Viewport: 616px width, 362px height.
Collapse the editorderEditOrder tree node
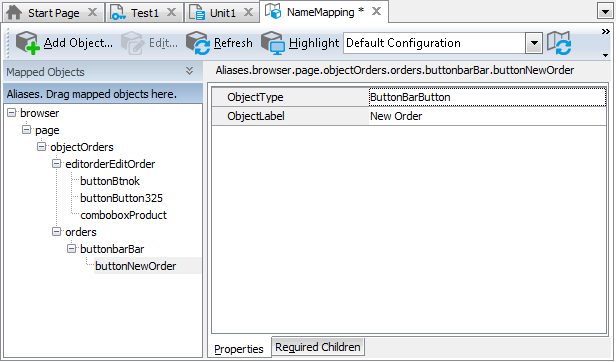(x=57, y=164)
